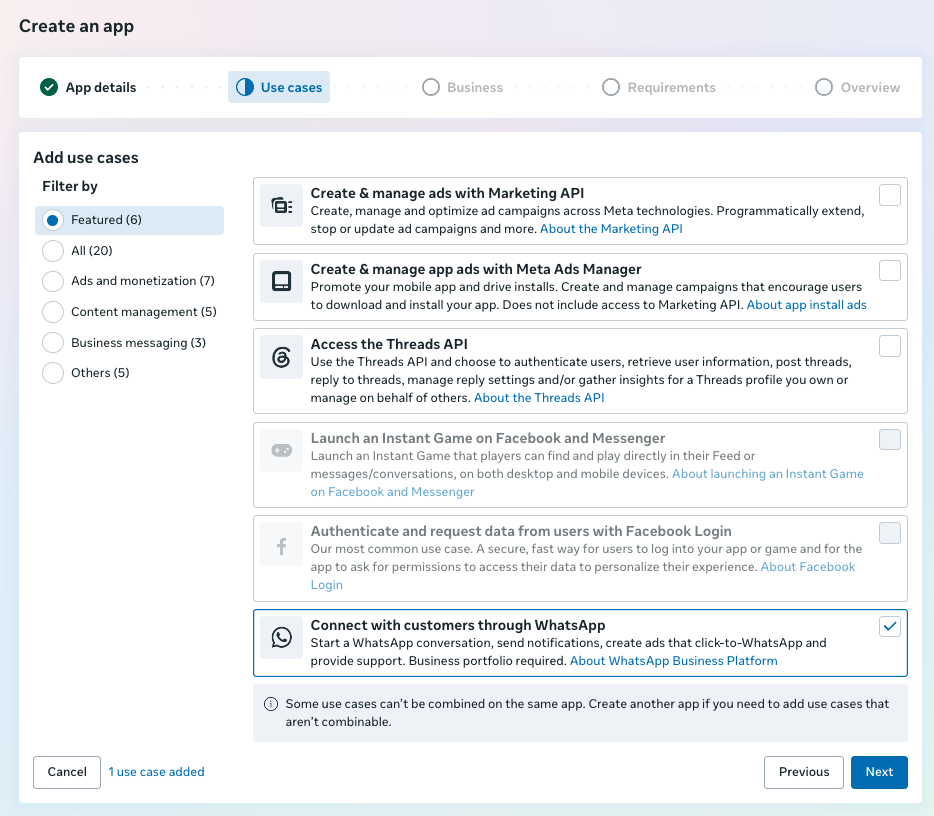Jump to the Business step

(x=462, y=88)
